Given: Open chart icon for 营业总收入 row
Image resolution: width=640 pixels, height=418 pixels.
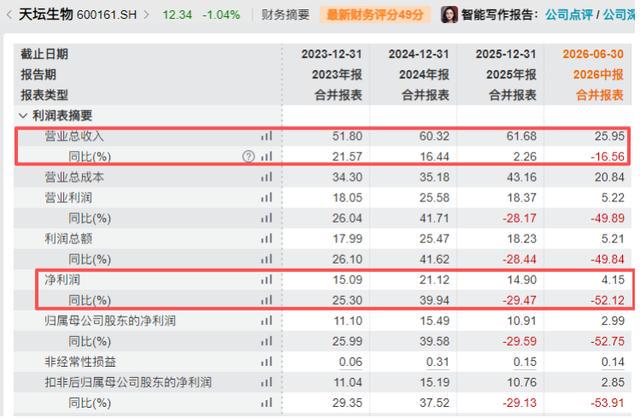Looking at the screenshot, I should [x=267, y=136].
